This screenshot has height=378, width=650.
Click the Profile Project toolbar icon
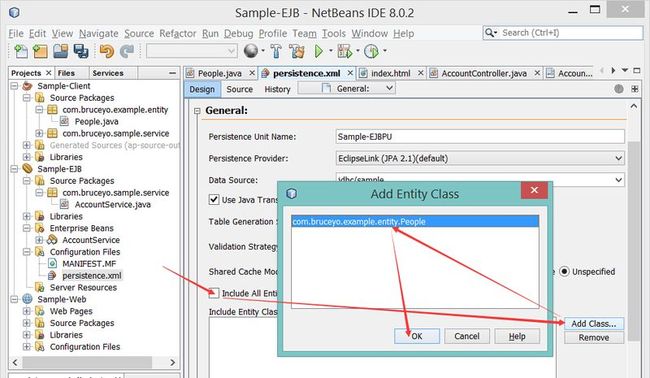pyautogui.click(x=371, y=51)
